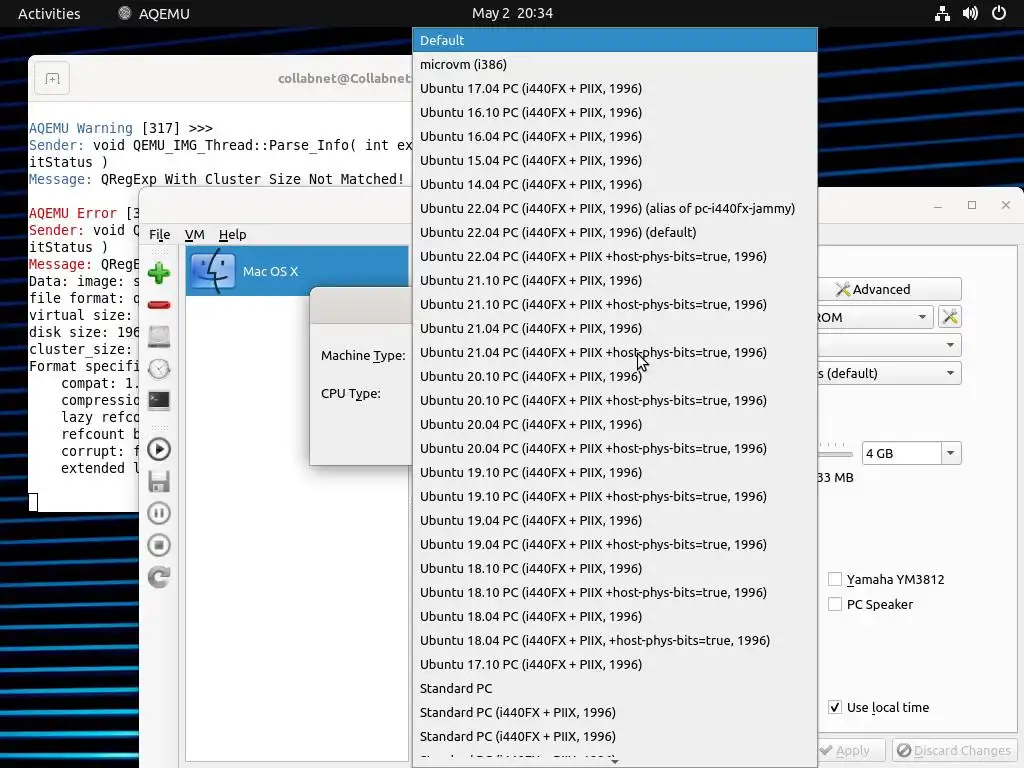Select Ubuntu 19.04 PC (i440FX + PIIX, 1996)
The image size is (1024, 768).
click(x=615, y=520)
